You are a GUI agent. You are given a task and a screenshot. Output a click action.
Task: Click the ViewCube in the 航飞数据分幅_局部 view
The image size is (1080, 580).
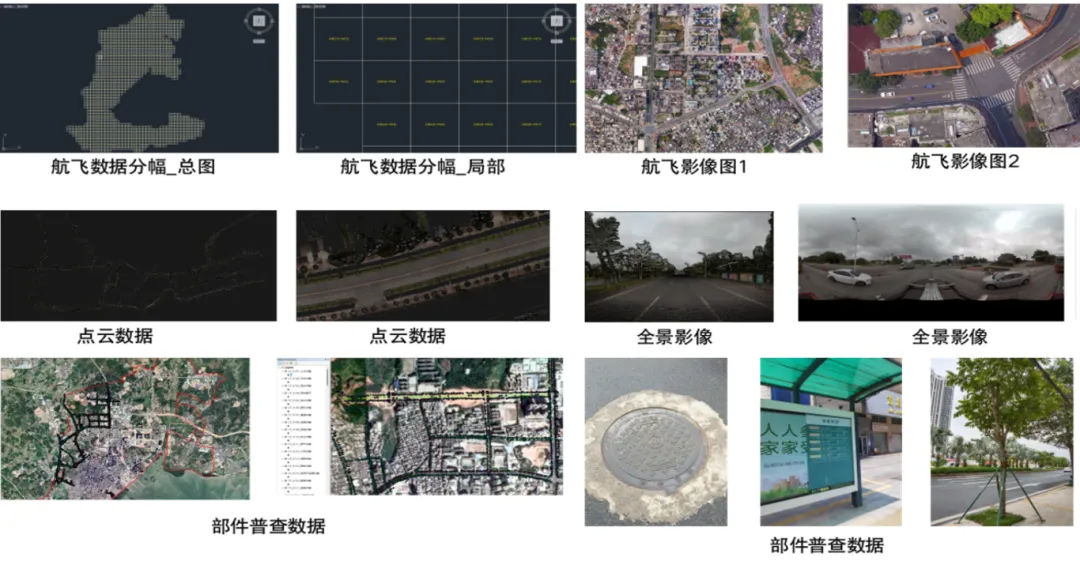click(555, 21)
